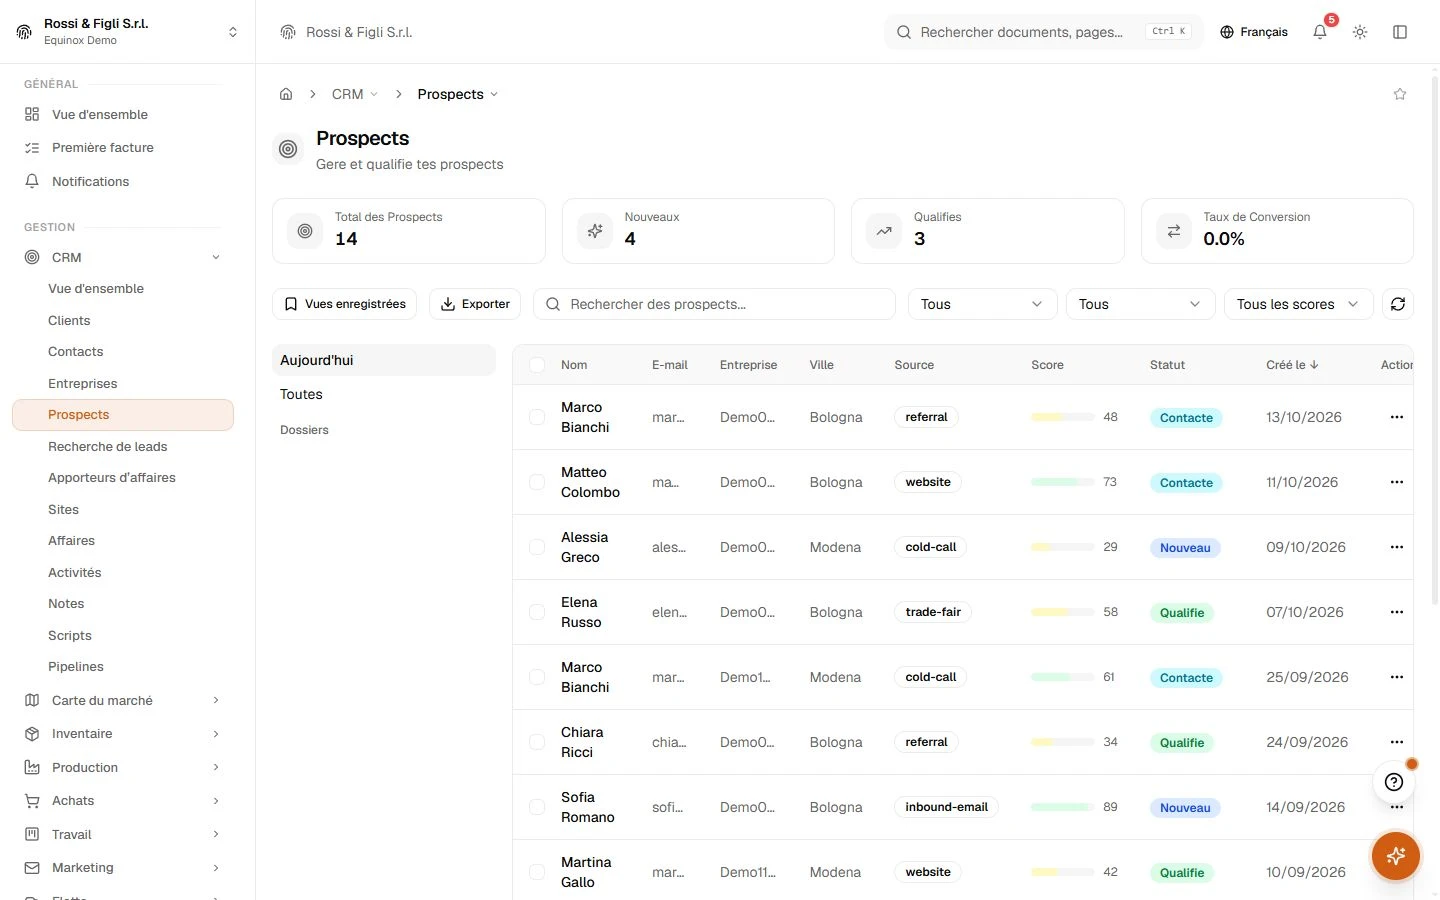Screen dimensions: 1440x900
Task: Click the home breadcrumb icon
Action: tap(286, 94)
